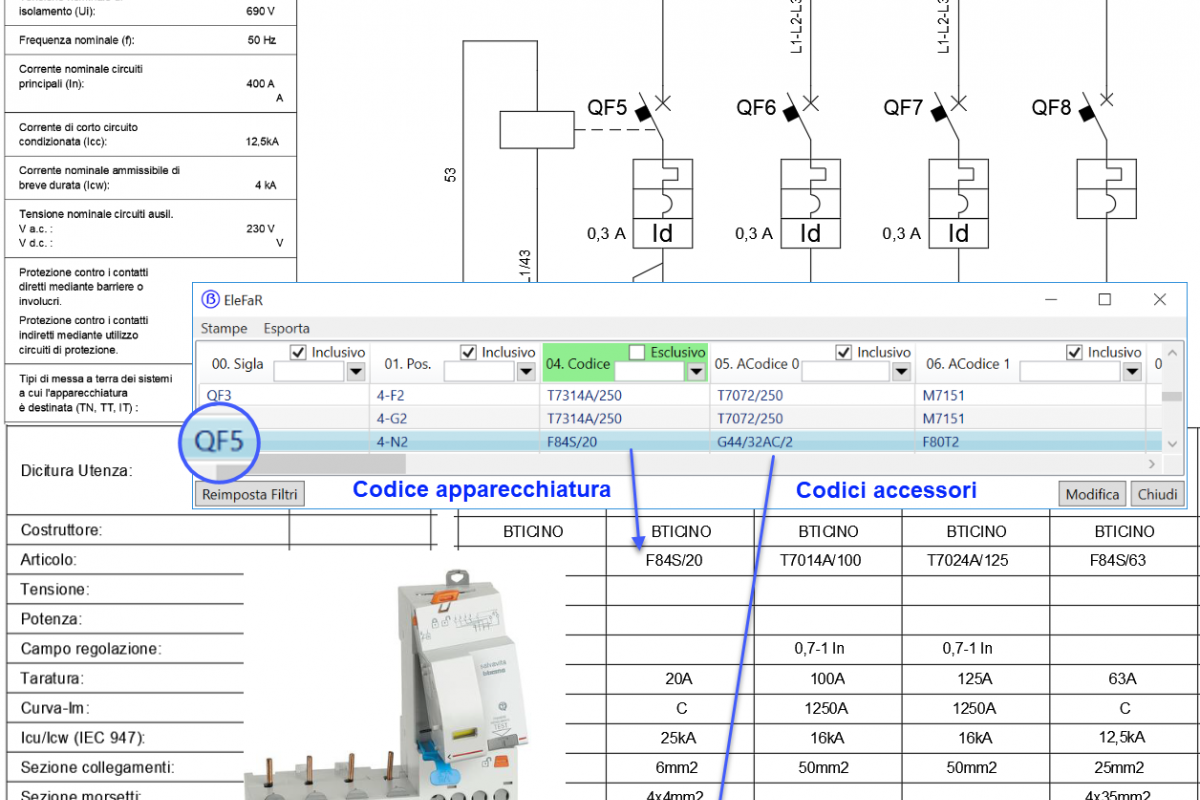
Task: Click the 'Campo regolazione:' row label
Action: [91, 649]
